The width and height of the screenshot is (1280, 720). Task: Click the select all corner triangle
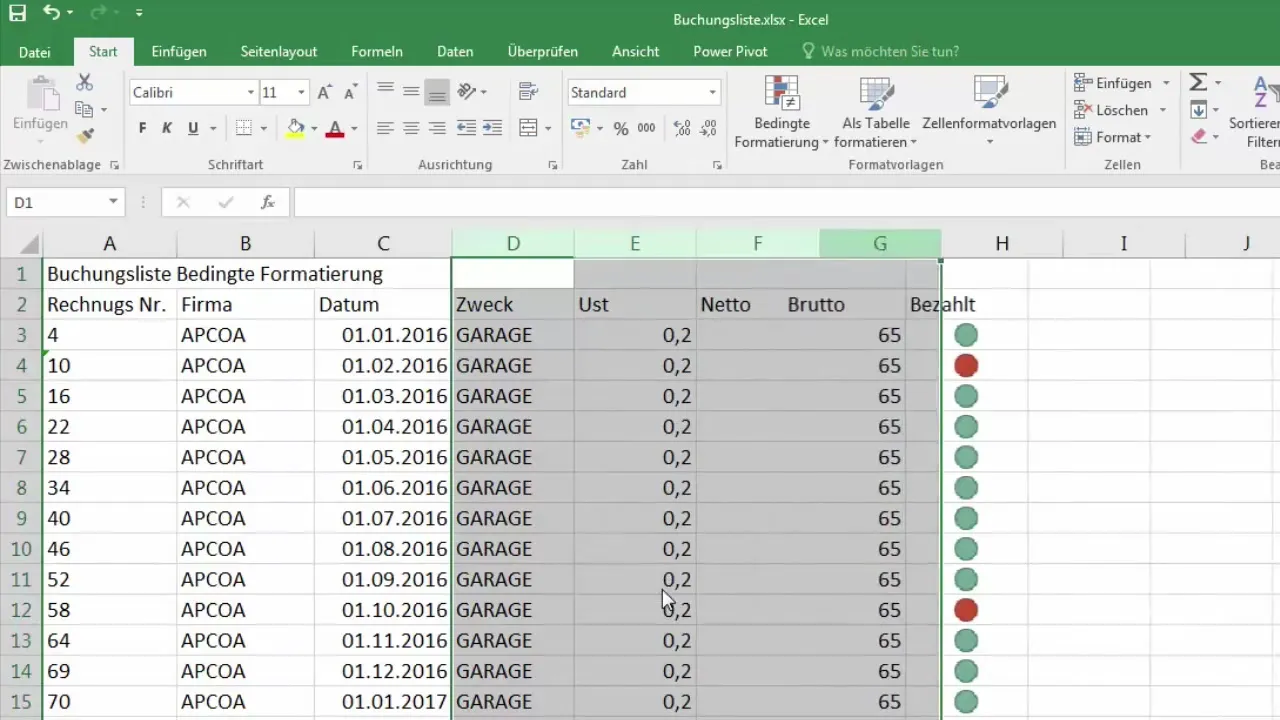pyautogui.click(x=28, y=243)
